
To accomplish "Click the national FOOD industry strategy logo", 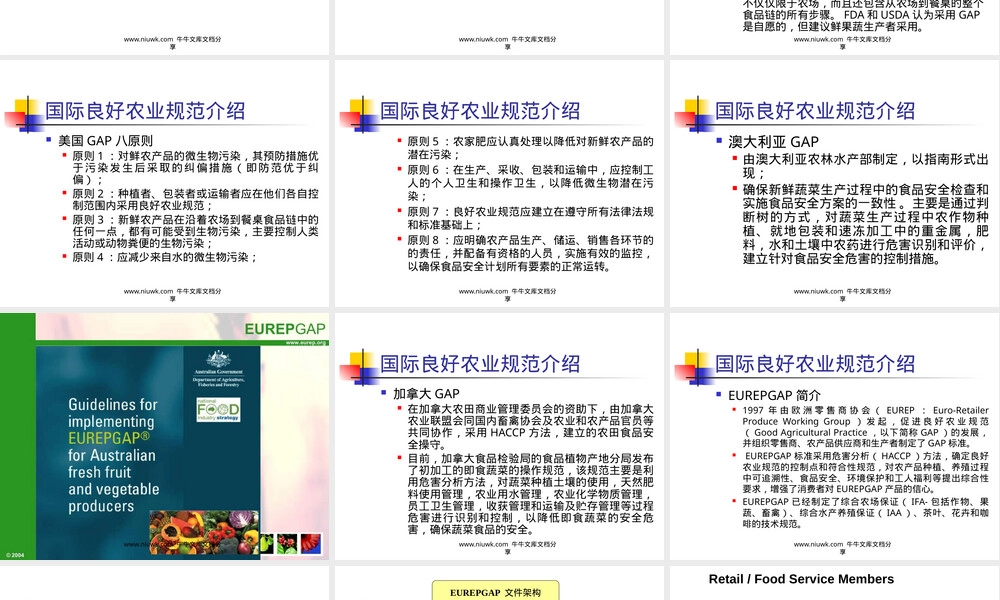I will 219,409.
